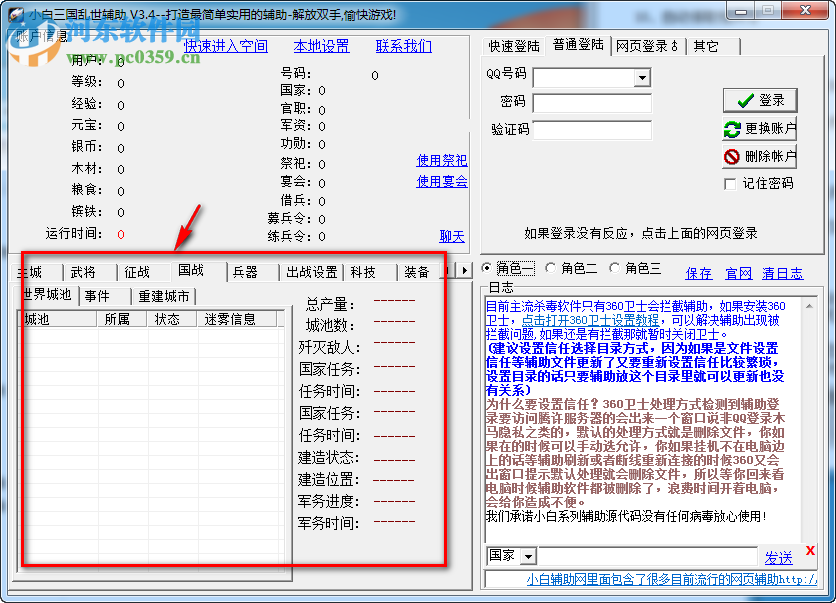Click the 联系我们 link

pyautogui.click(x=404, y=46)
